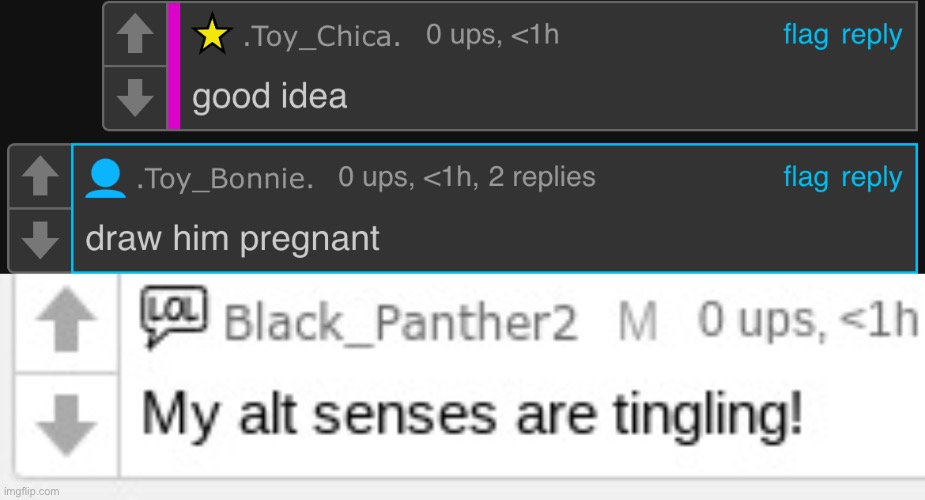Downvote the "draw him pregnant" comment
This screenshot has width=925, height=500.
tap(40, 239)
